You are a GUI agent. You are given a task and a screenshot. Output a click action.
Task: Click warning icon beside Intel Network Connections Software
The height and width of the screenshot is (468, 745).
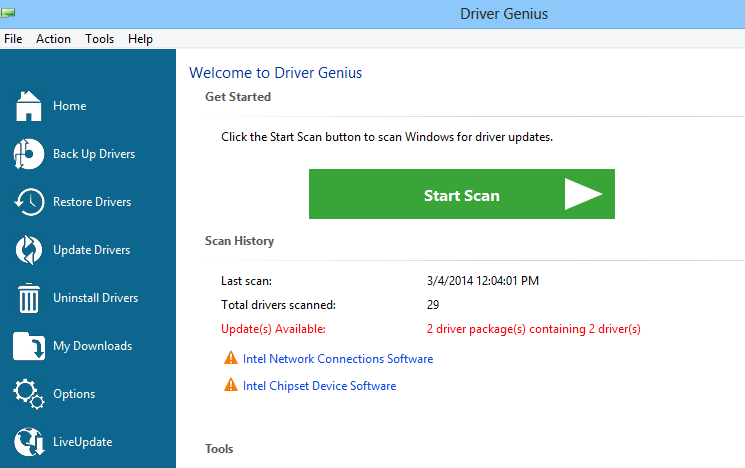coord(231,358)
